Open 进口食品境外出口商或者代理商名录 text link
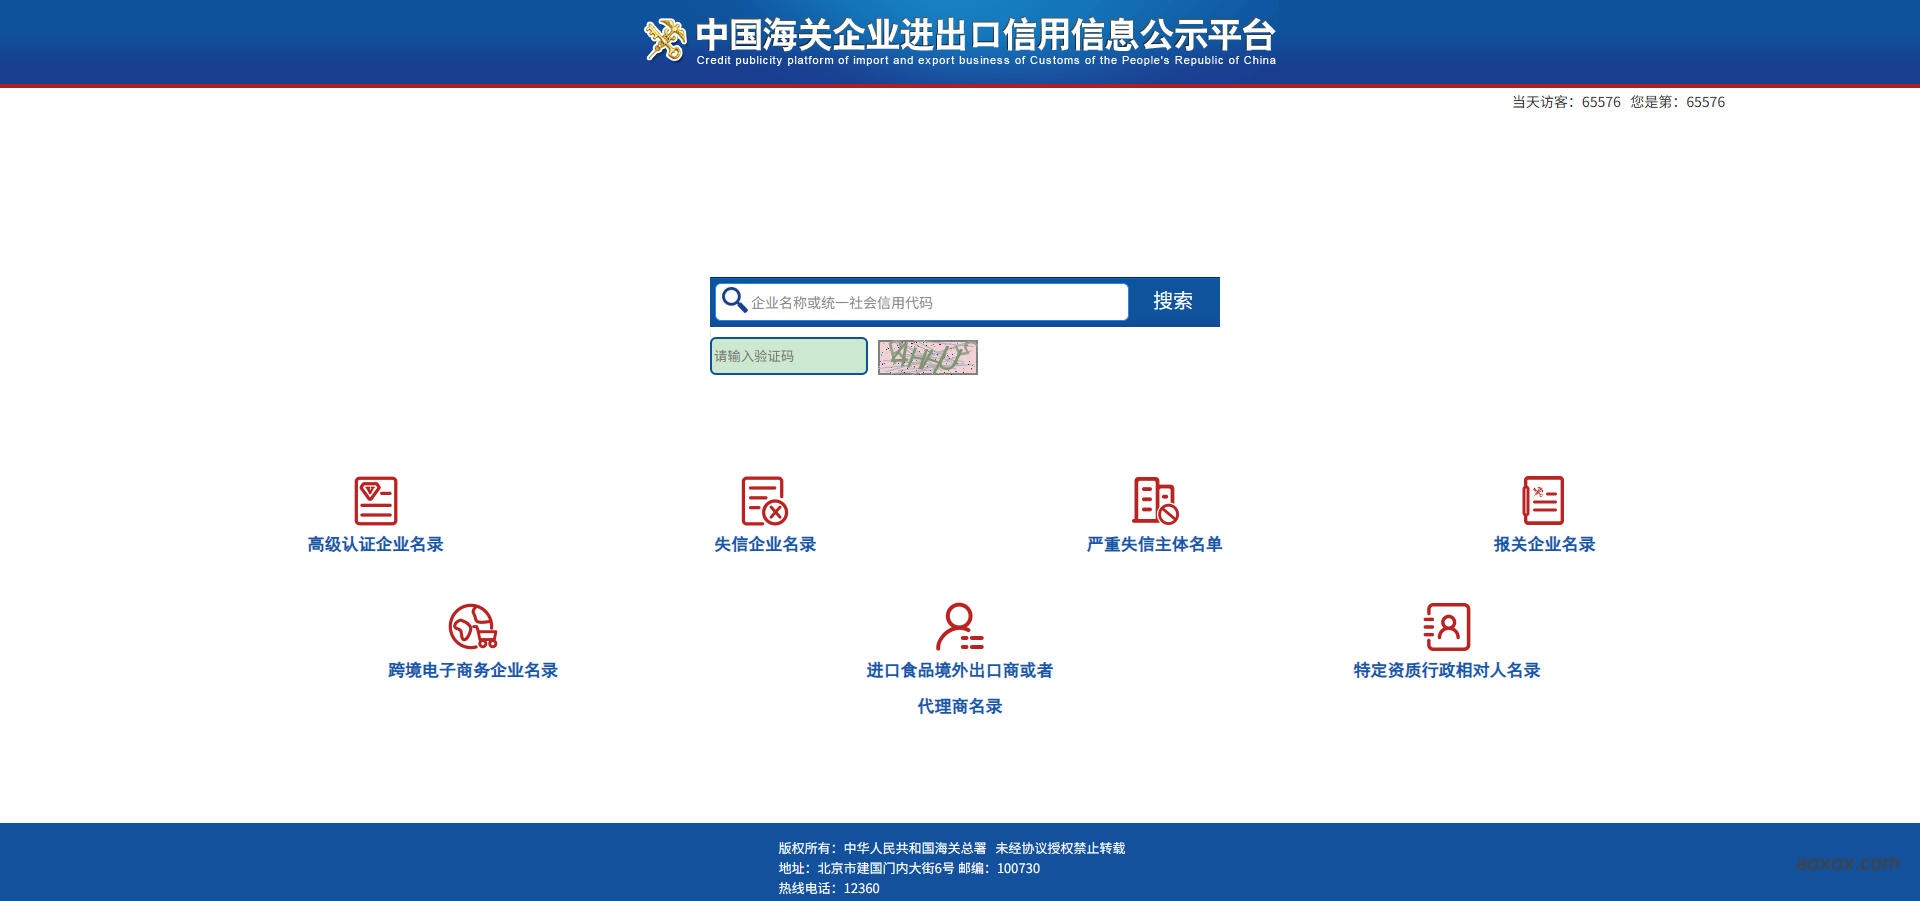The image size is (1920, 901). [x=960, y=688]
